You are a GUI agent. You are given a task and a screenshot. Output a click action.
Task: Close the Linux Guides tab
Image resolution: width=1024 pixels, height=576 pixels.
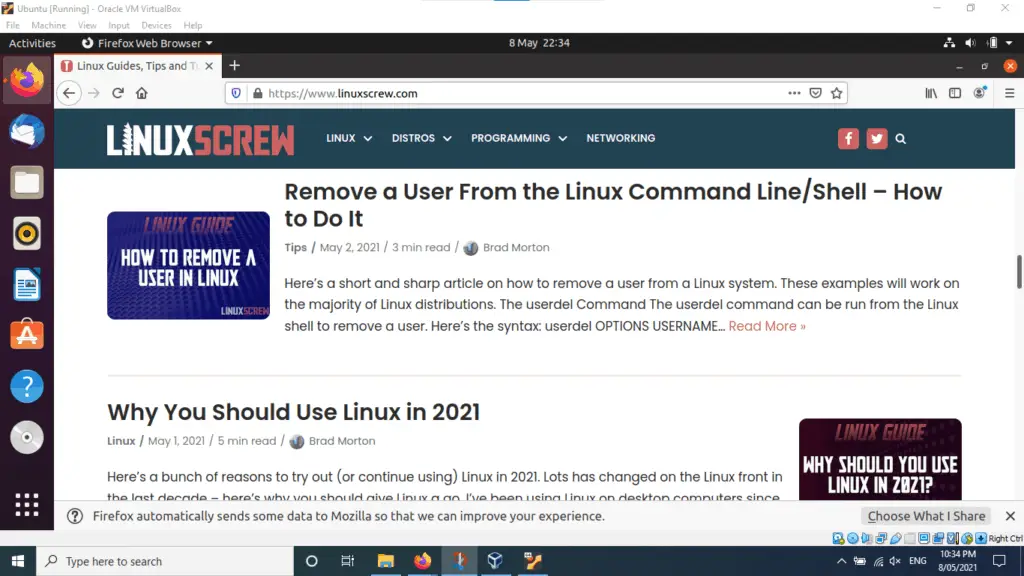click(209, 66)
